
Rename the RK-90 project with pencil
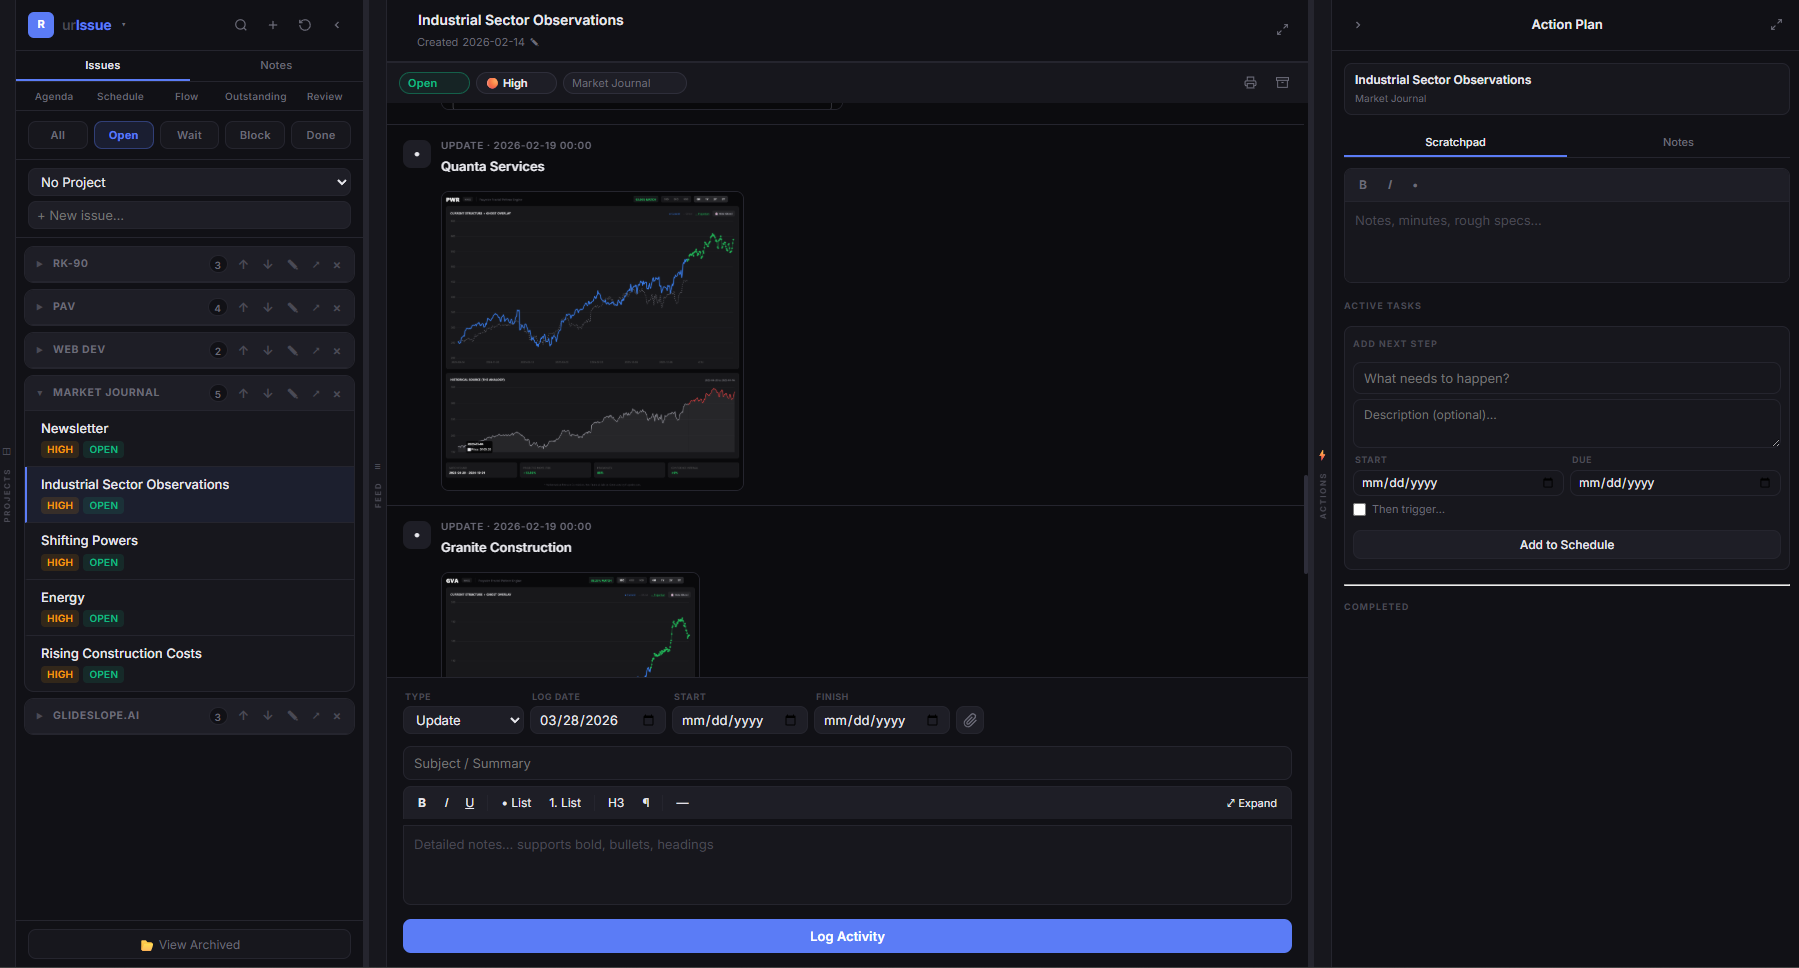point(292,264)
